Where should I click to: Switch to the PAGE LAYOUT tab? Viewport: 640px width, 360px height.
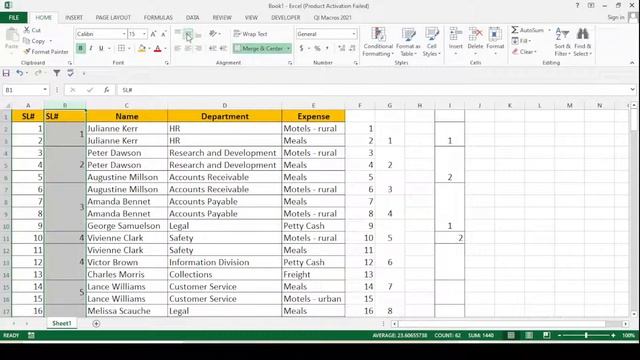tap(113, 18)
